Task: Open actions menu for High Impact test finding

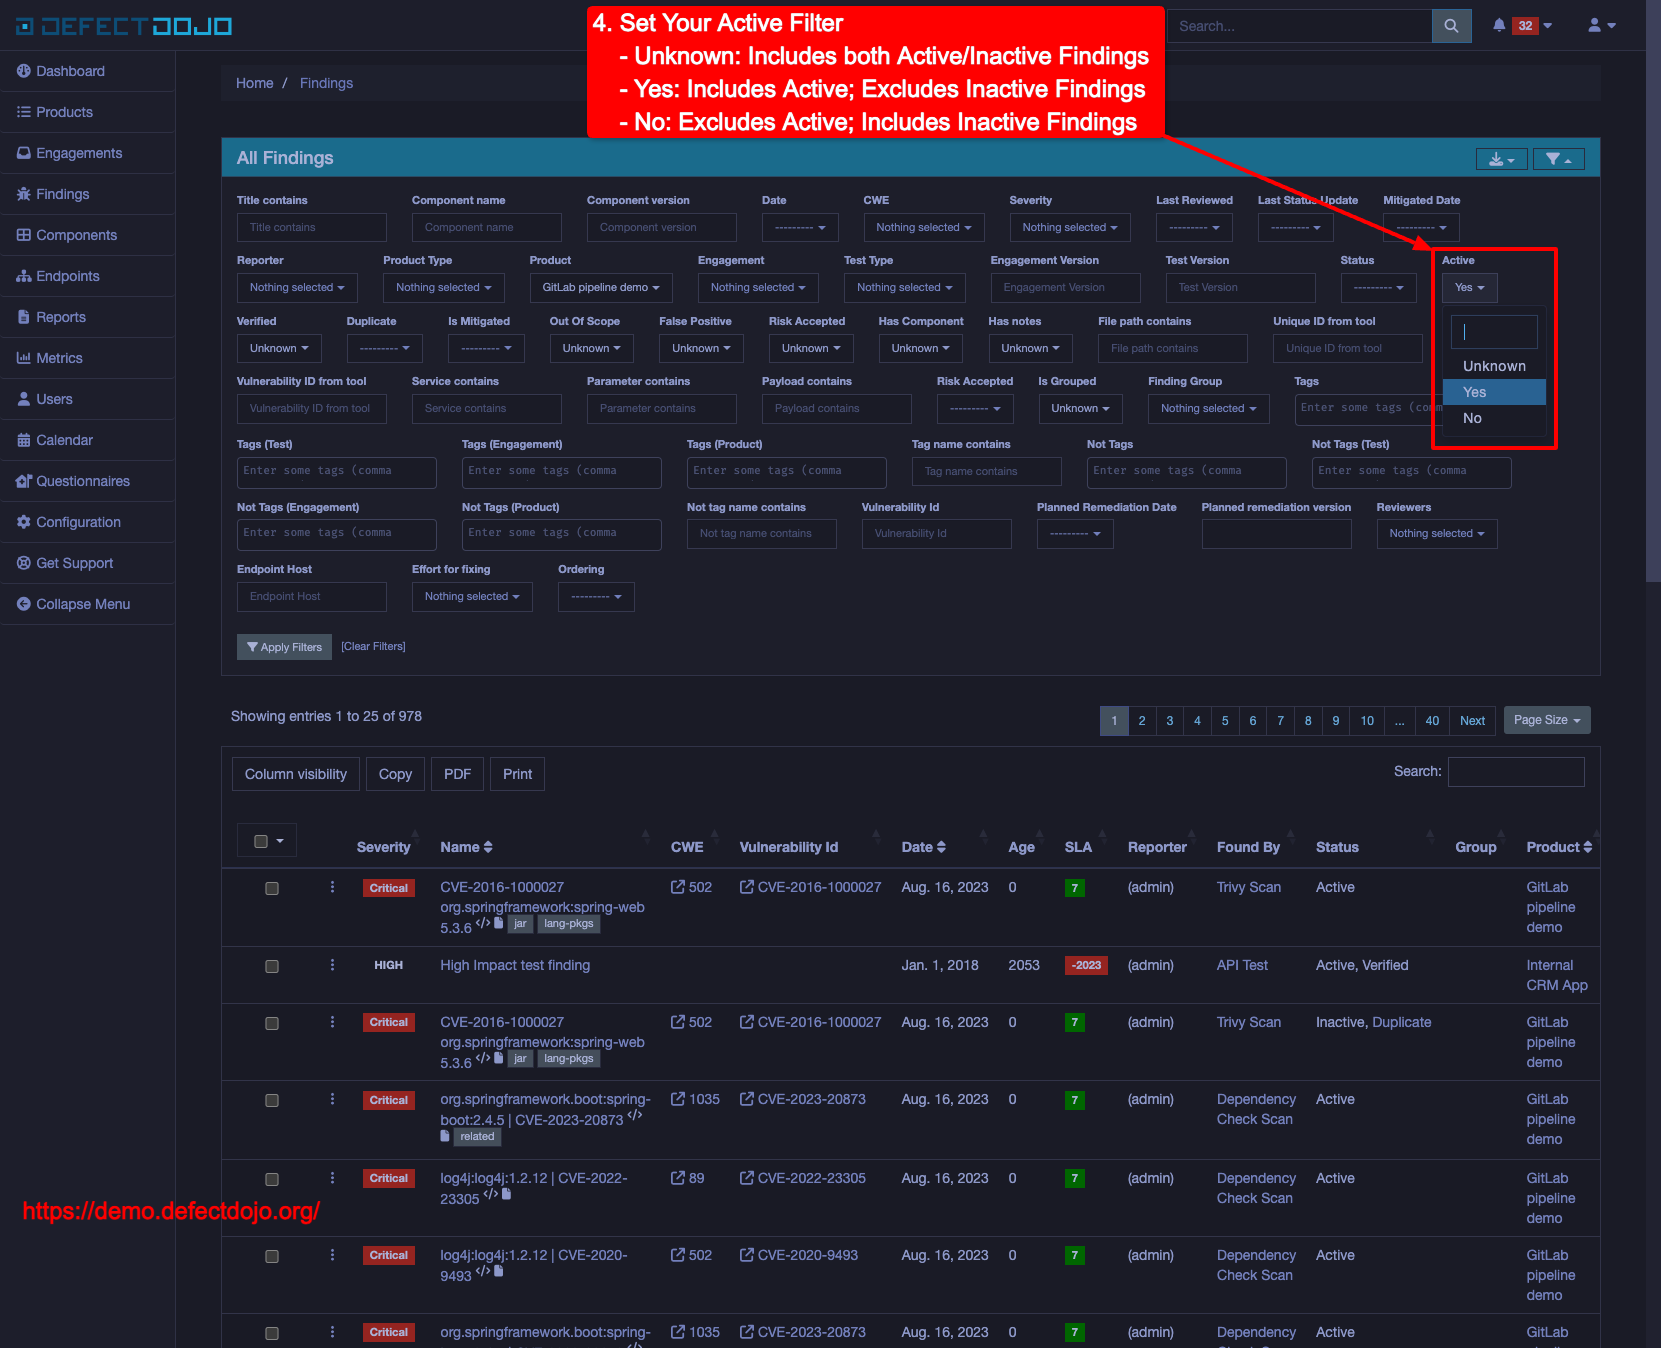Action: tap(333, 965)
